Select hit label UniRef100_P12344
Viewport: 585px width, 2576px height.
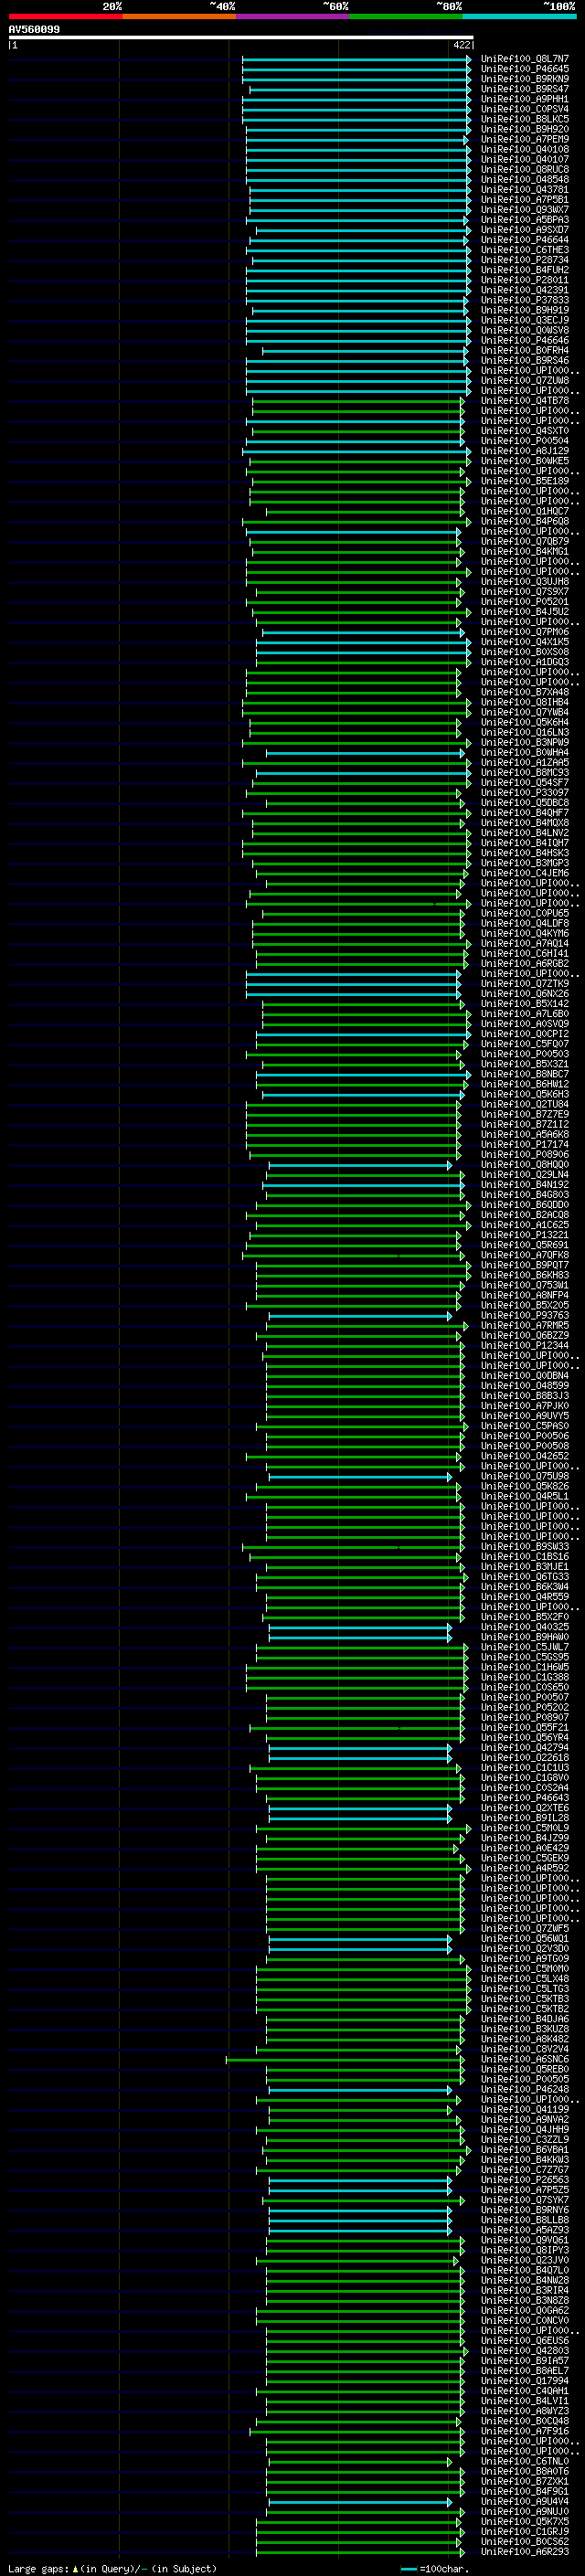(x=525, y=1346)
